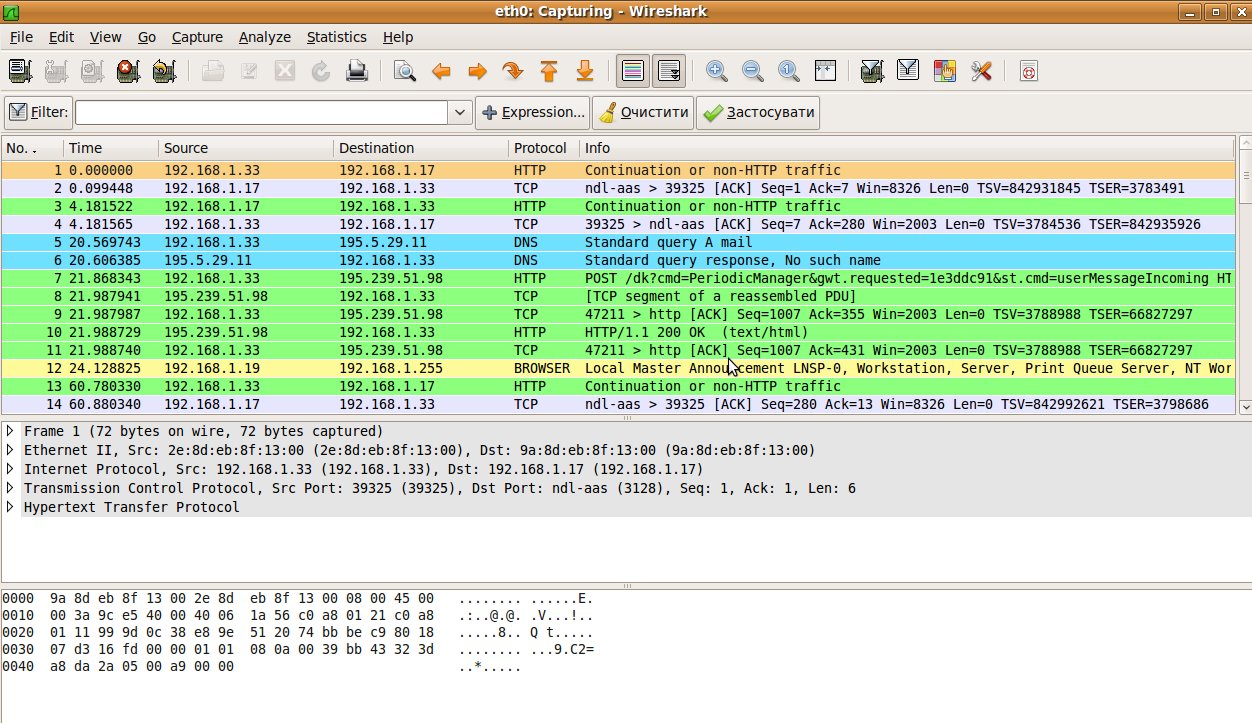Expand the Transmission Control Protocol node
Screen dimensions: 1252x723
pyautogui.click(x=10, y=488)
